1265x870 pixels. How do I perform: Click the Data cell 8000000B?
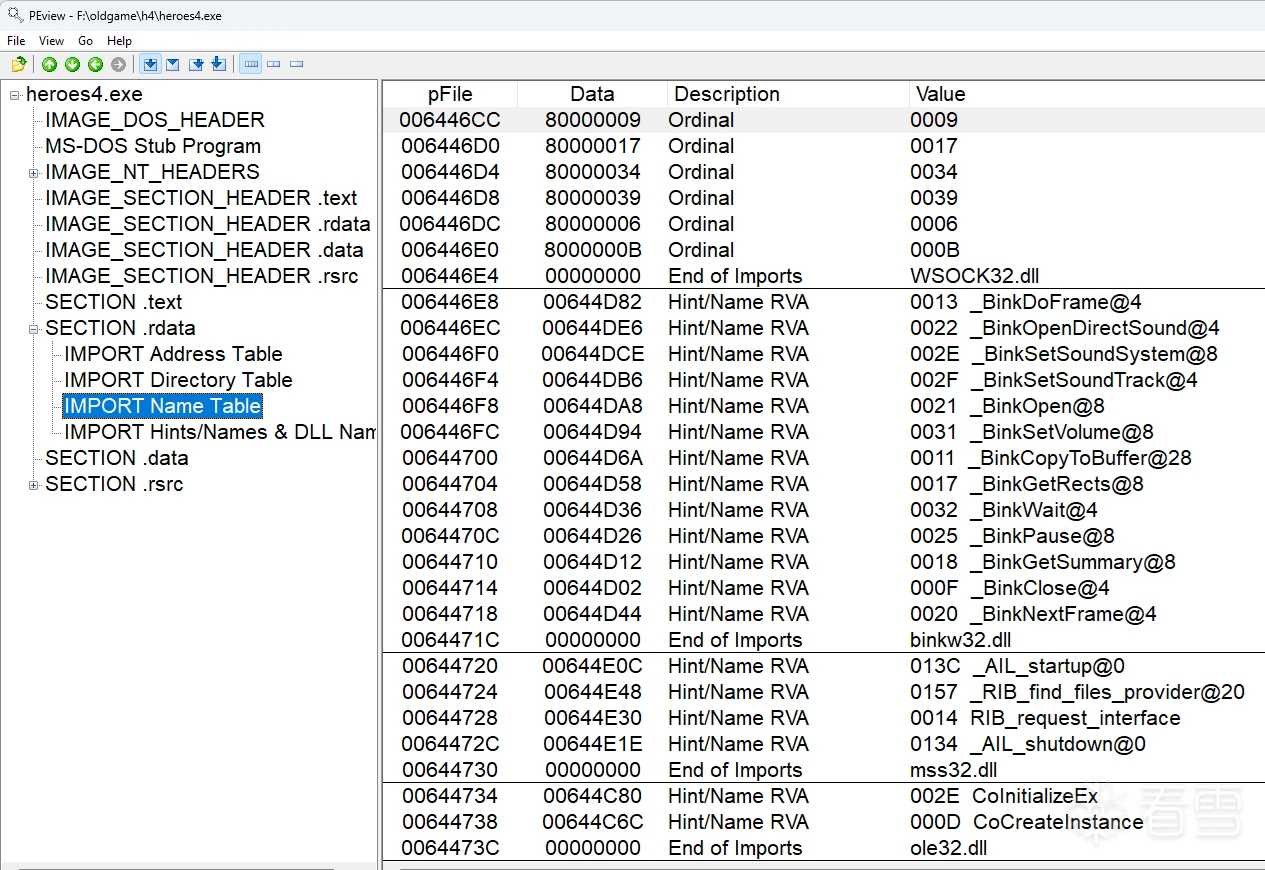pos(593,250)
